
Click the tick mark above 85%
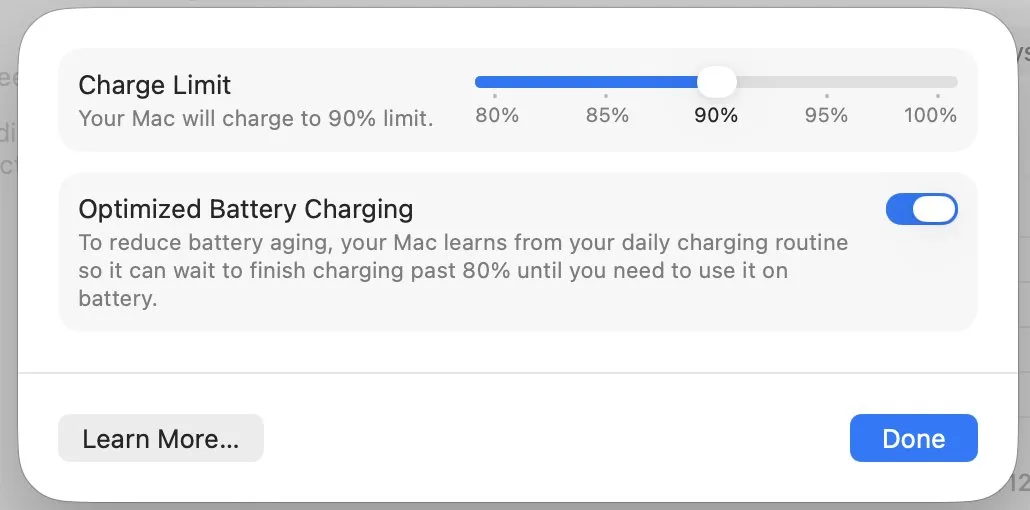click(606, 97)
